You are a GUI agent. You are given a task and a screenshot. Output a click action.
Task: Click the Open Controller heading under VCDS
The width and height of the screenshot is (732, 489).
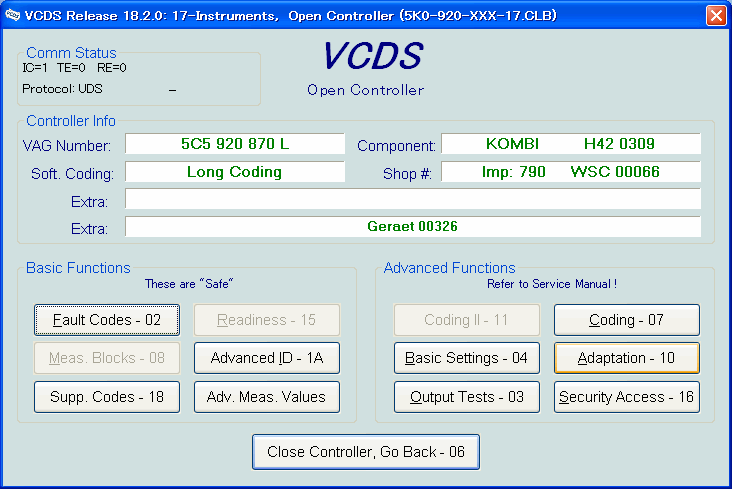(x=366, y=90)
